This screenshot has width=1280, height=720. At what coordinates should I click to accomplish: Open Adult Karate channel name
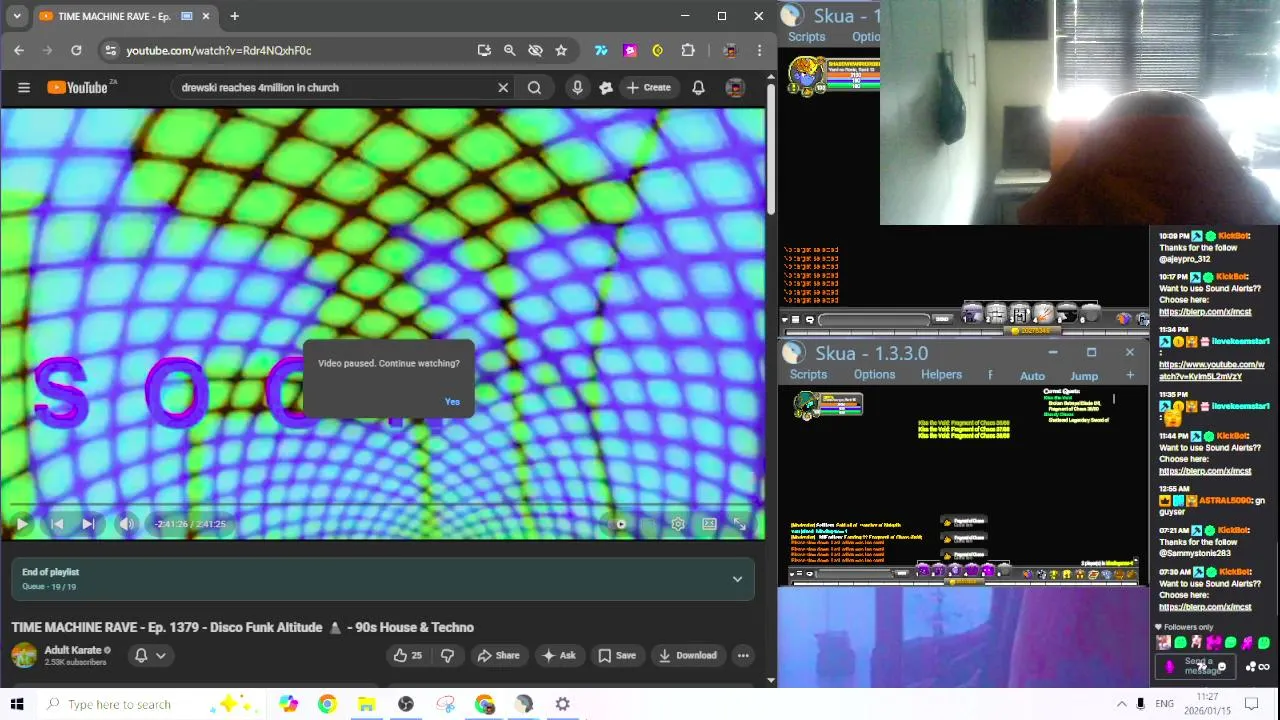(x=72, y=650)
